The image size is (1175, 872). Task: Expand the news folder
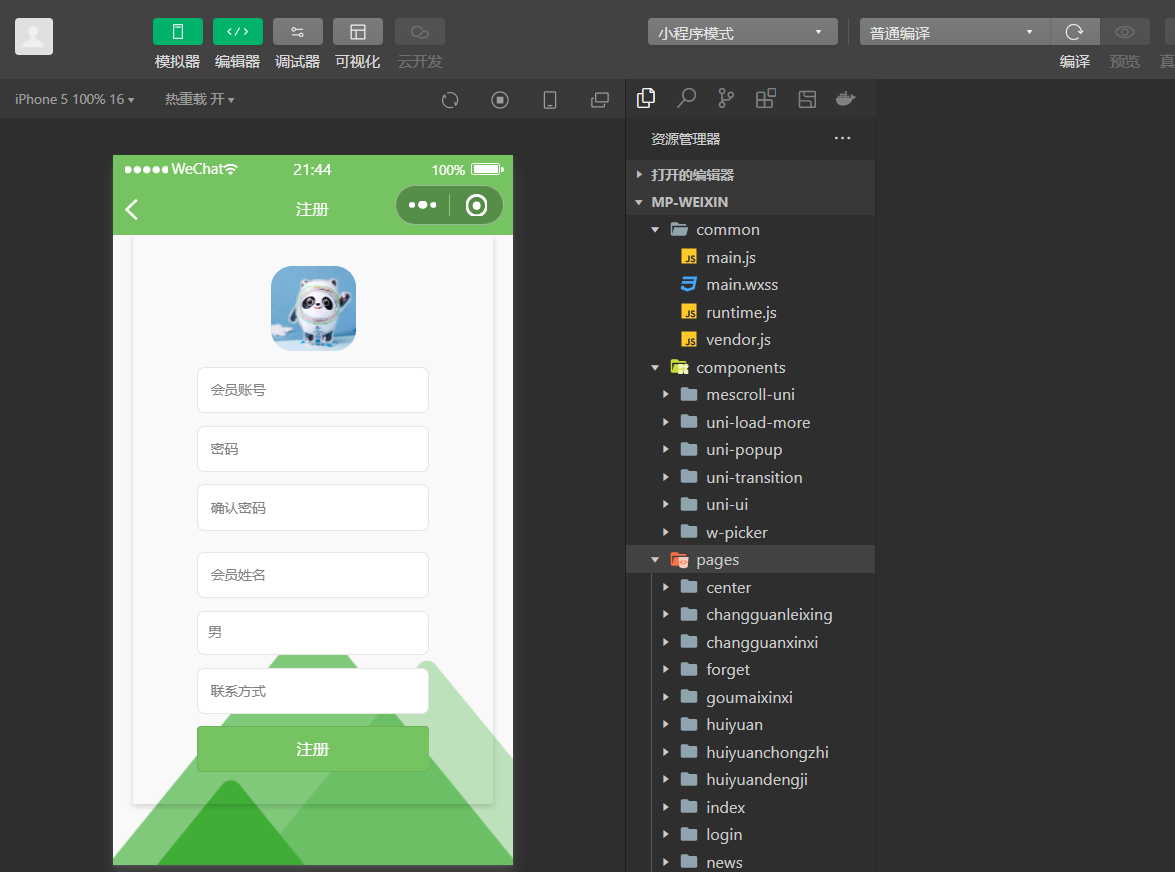(x=750, y=862)
